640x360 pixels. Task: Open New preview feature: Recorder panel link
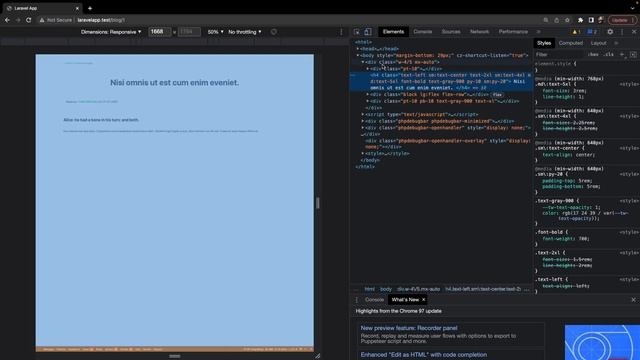(x=409, y=328)
